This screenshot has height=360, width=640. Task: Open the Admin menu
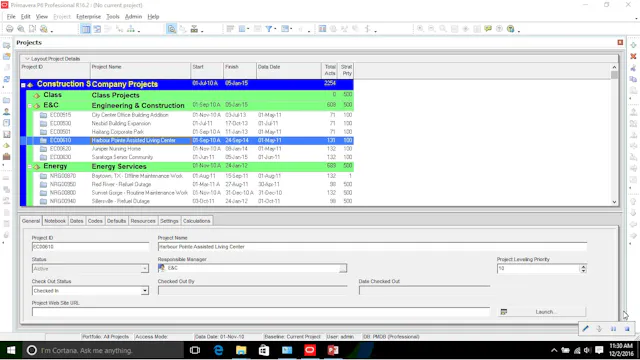133,17
